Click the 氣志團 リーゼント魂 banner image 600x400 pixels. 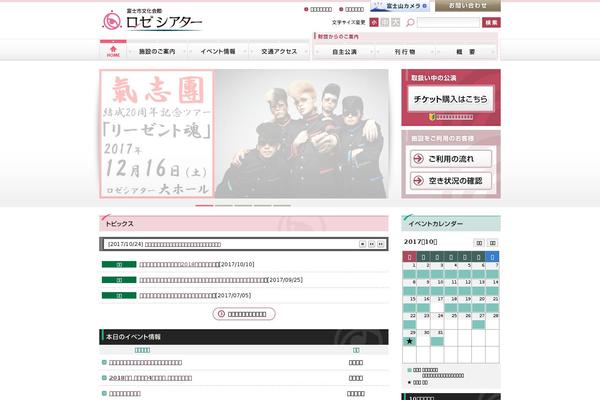tap(244, 134)
